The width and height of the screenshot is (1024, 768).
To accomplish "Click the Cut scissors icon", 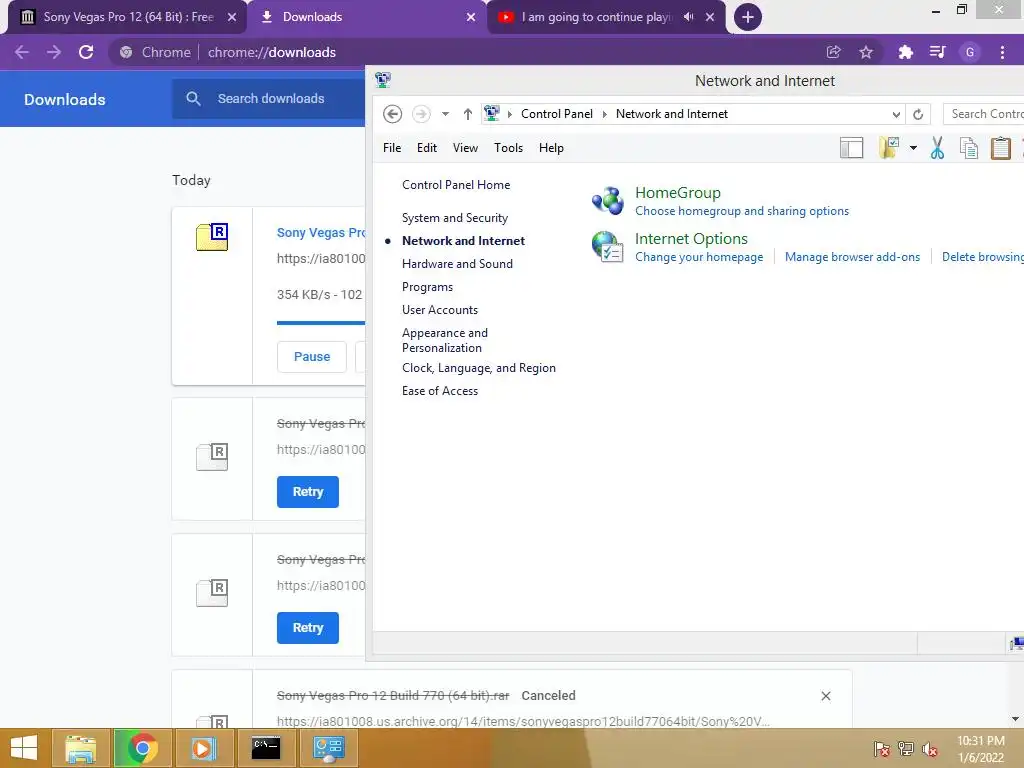I will coord(937,148).
